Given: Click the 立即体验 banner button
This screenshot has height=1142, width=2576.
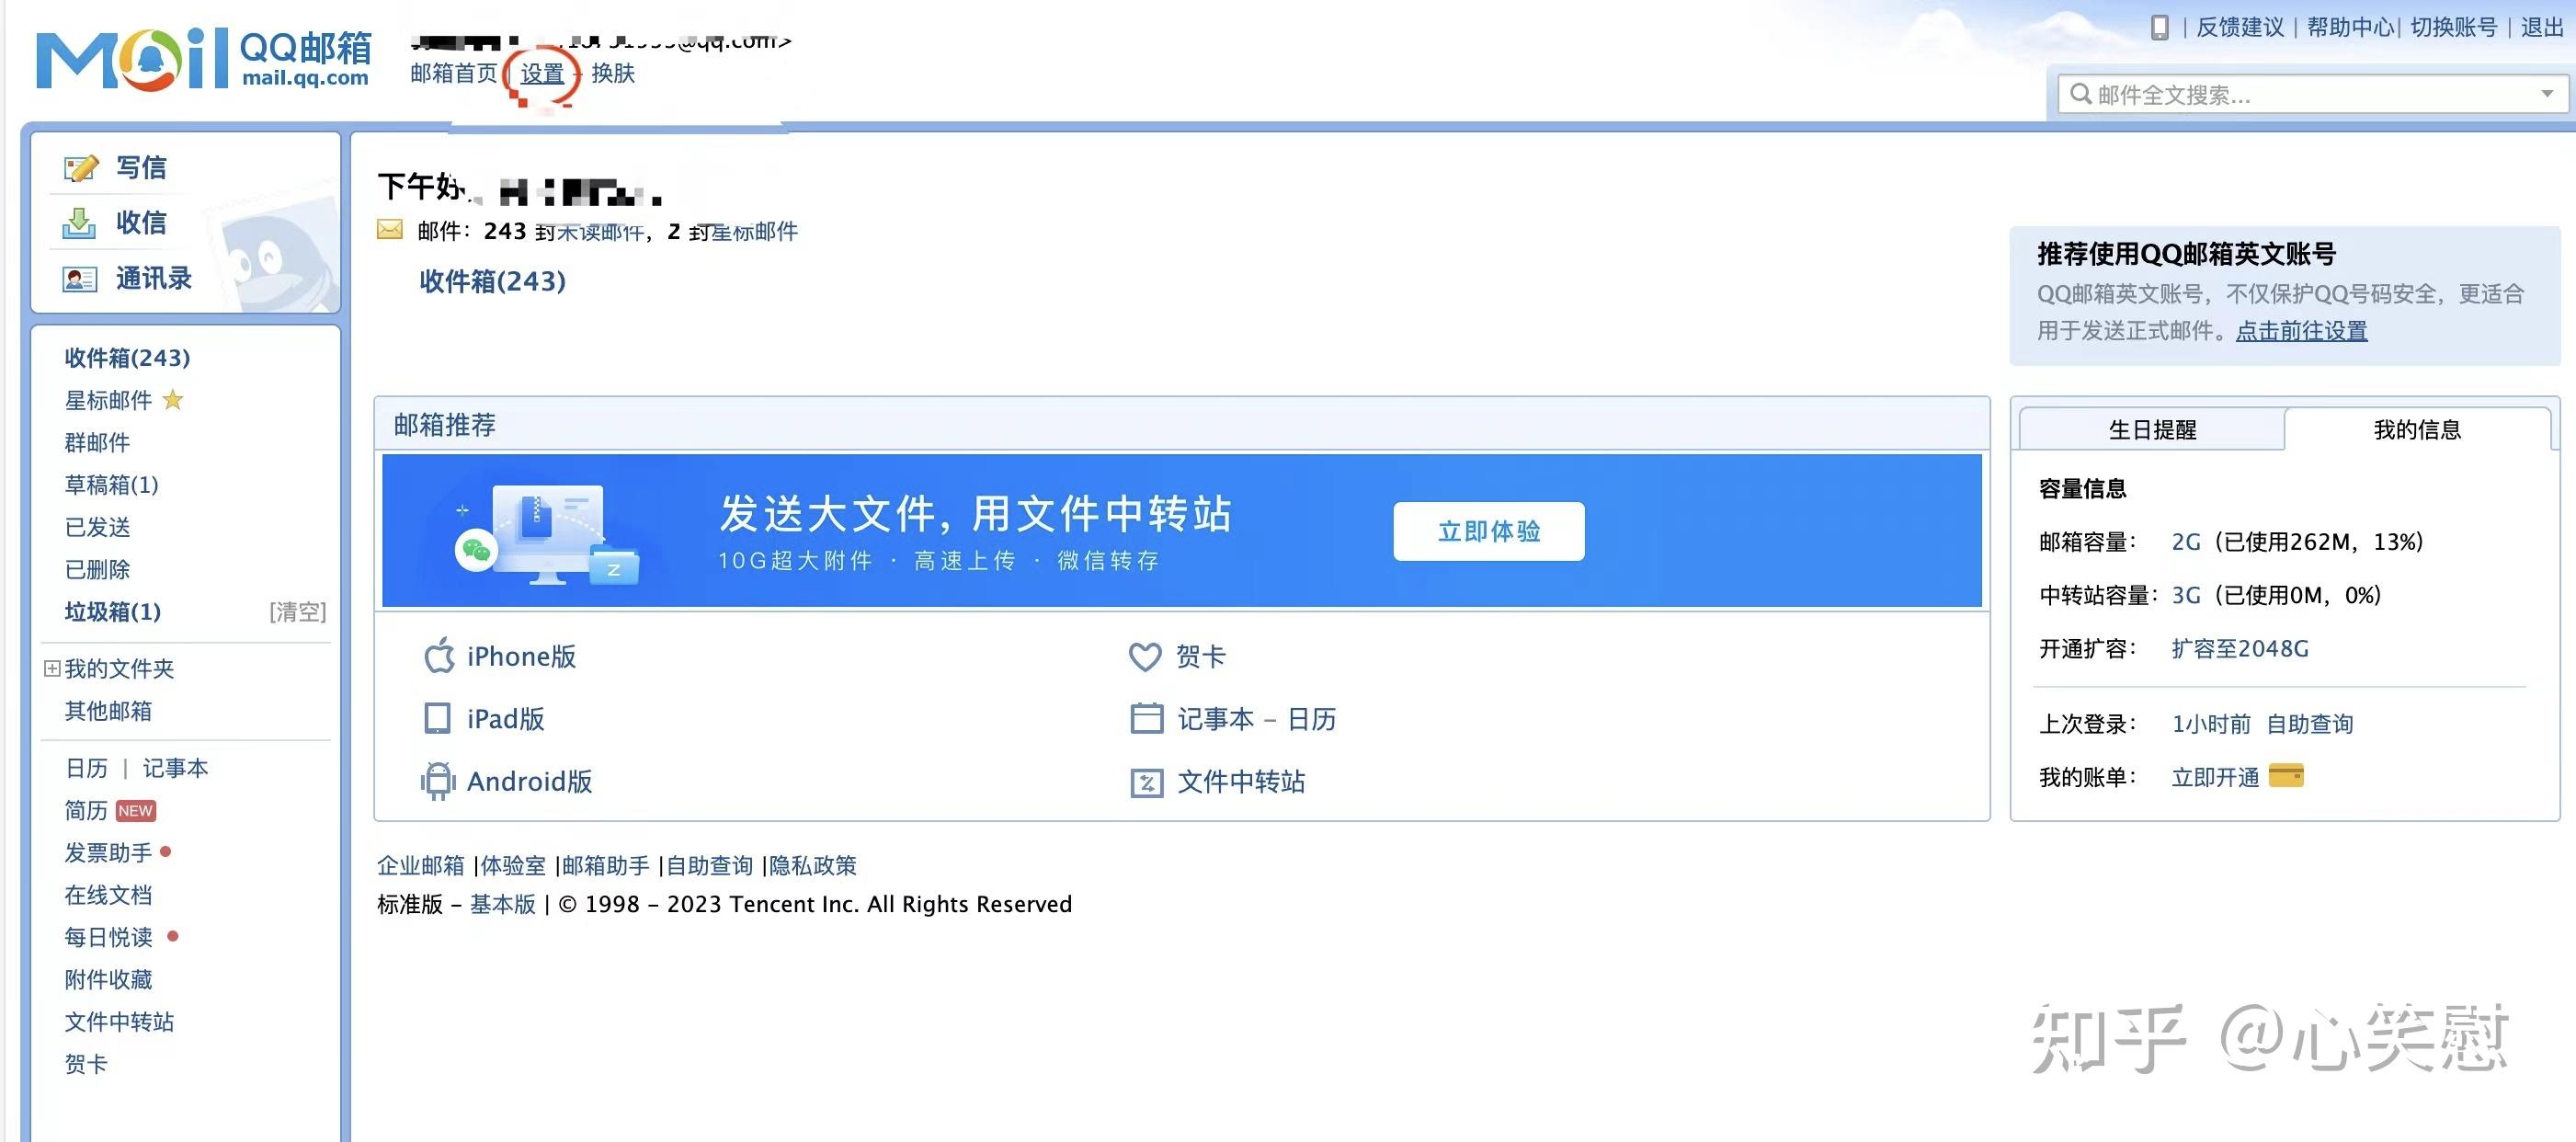Looking at the screenshot, I should pyautogui.click(x=1488, y=531).
